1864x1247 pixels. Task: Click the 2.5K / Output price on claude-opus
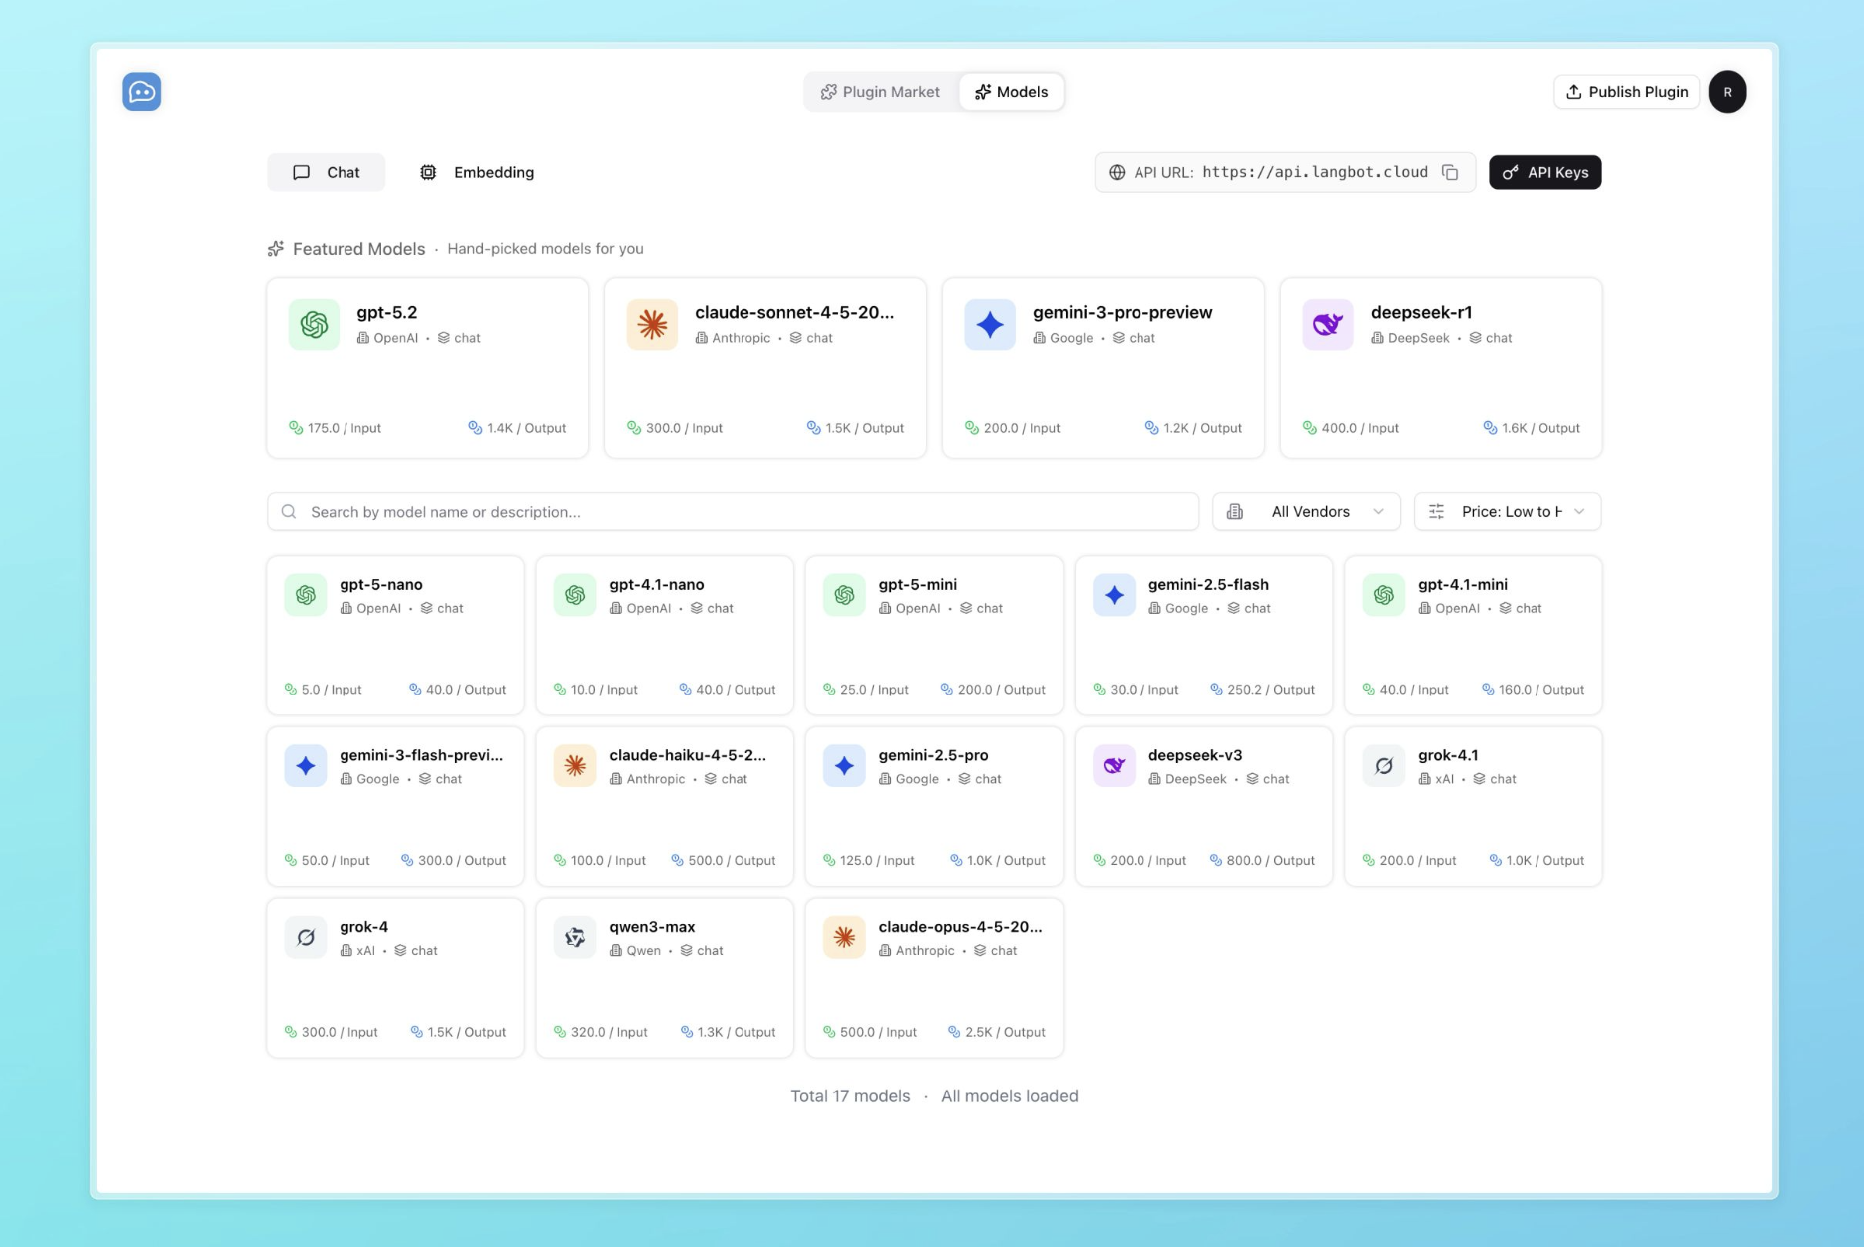(x=996, y=1032)
